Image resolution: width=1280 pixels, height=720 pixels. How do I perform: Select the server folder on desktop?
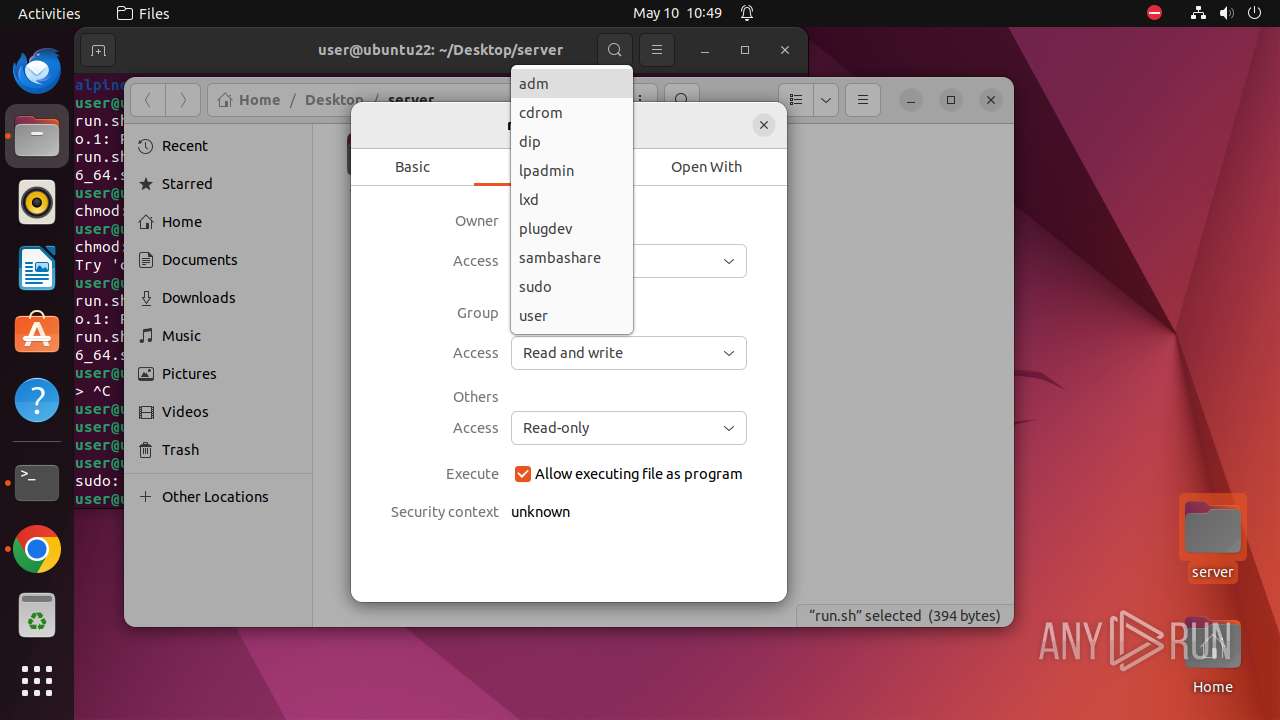[1212, 538]
